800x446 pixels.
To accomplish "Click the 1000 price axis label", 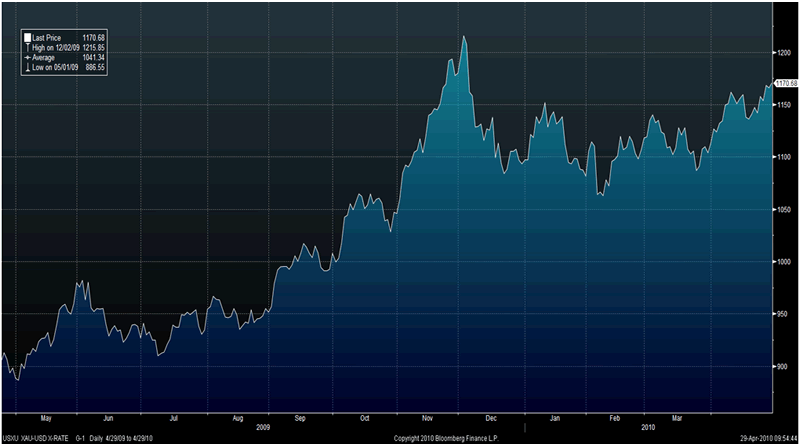I will [x=784, y=262].
